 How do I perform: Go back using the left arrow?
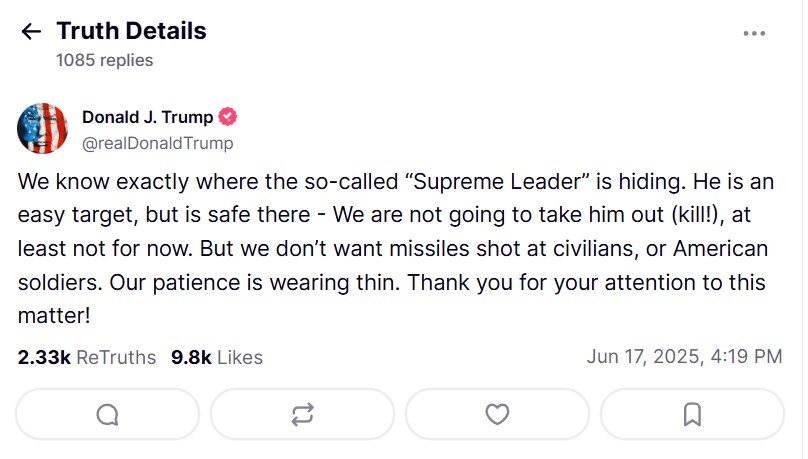click(x=31, y=32)
